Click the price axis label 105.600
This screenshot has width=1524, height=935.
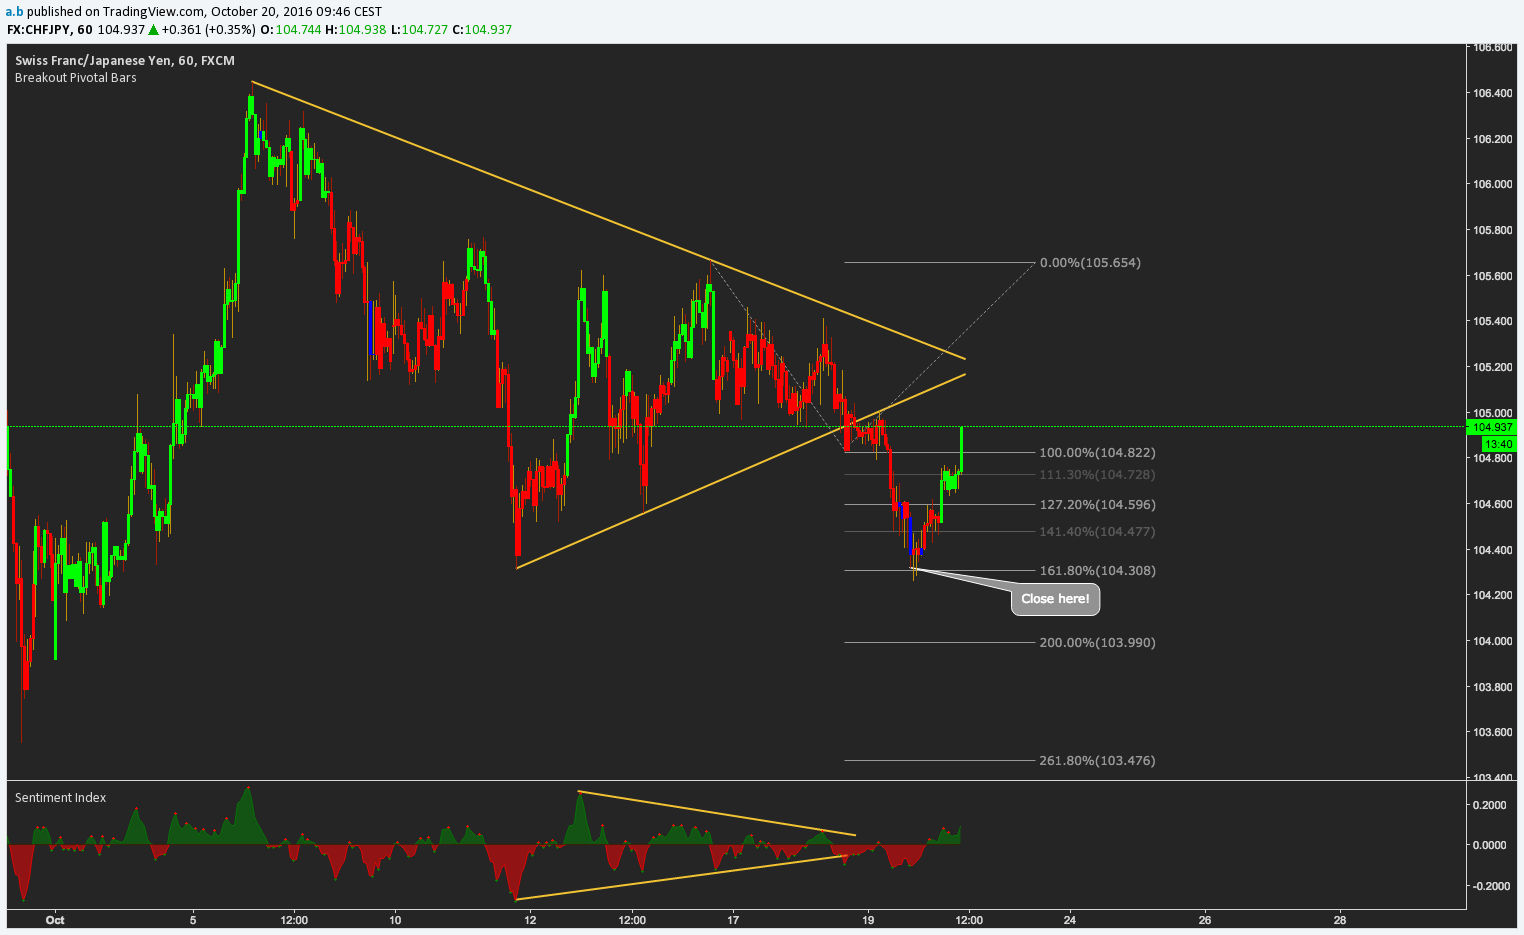coord(1492,276)
